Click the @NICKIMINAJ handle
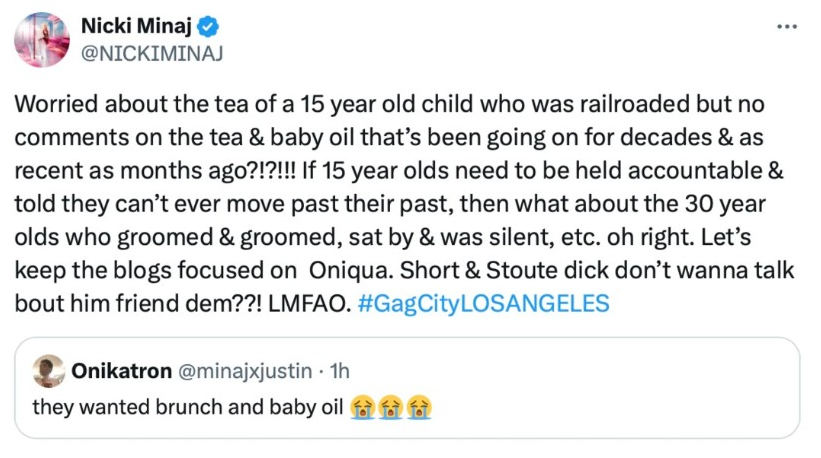Screen dimensions: 821x458 coord(152,53)
